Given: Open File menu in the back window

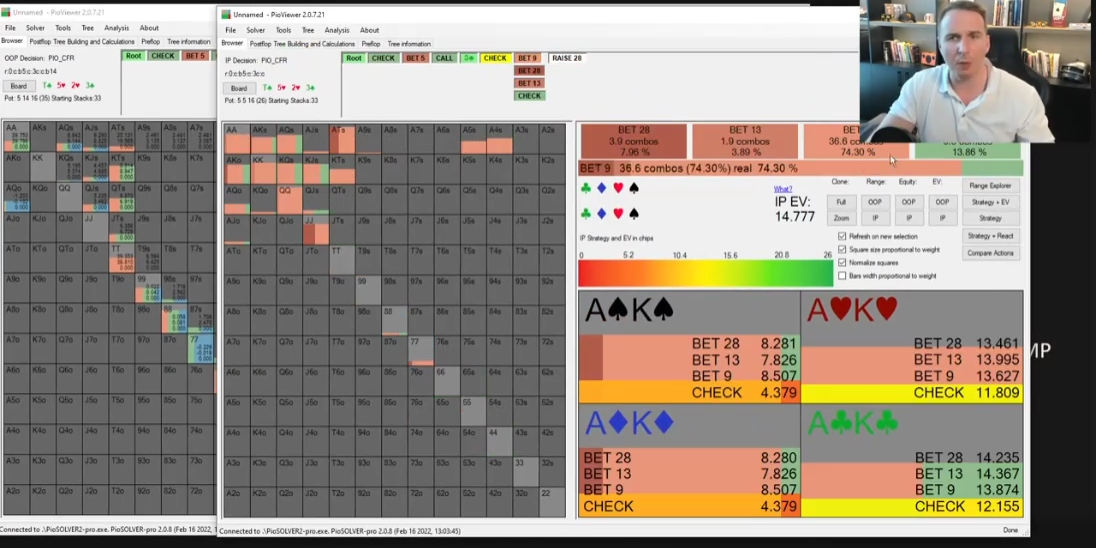Looking at the screenshot, I should click(10, 28).
